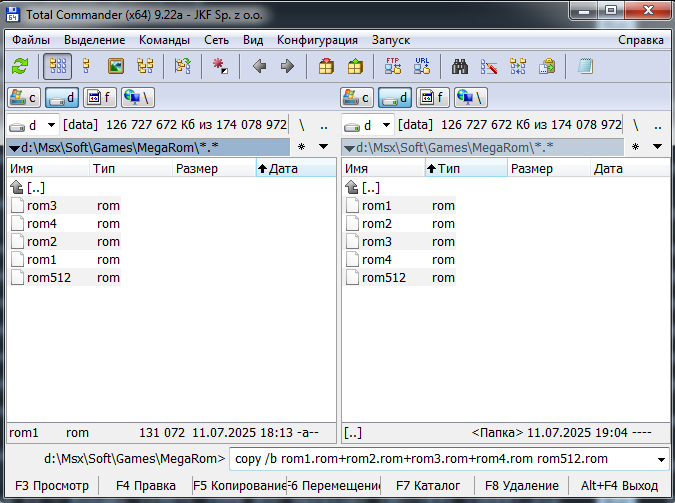Open right panel drive dropdown
This screenshot has height=503, width=675.
coord(367,125)
